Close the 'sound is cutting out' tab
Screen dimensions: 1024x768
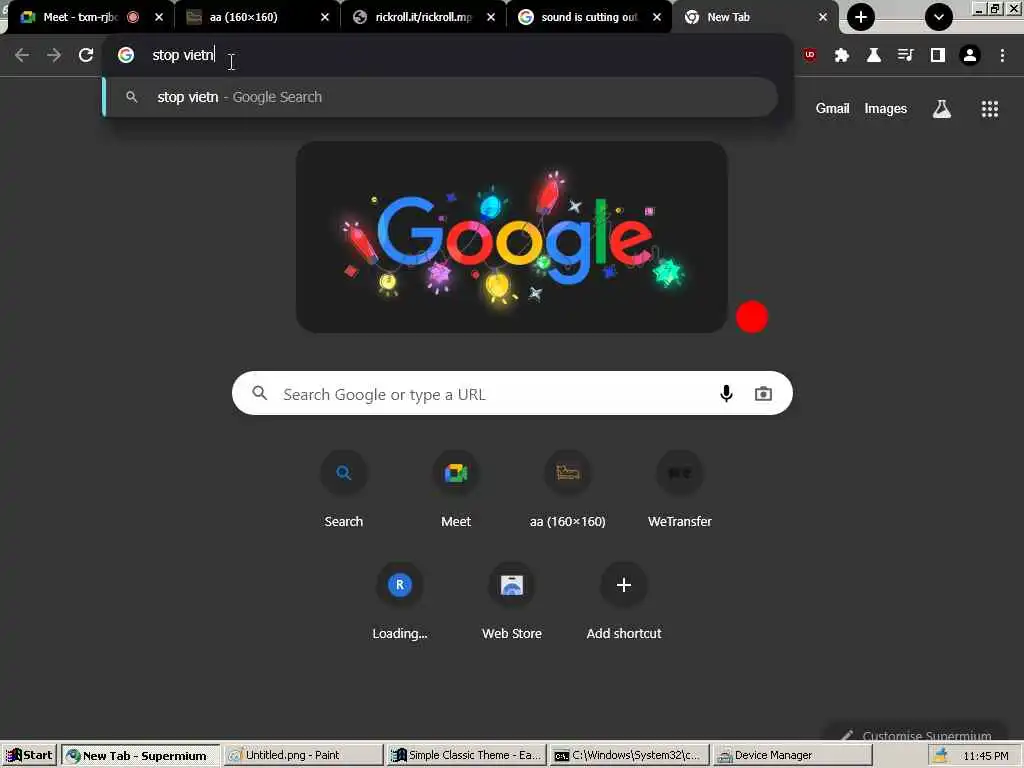tap(657, 17)
